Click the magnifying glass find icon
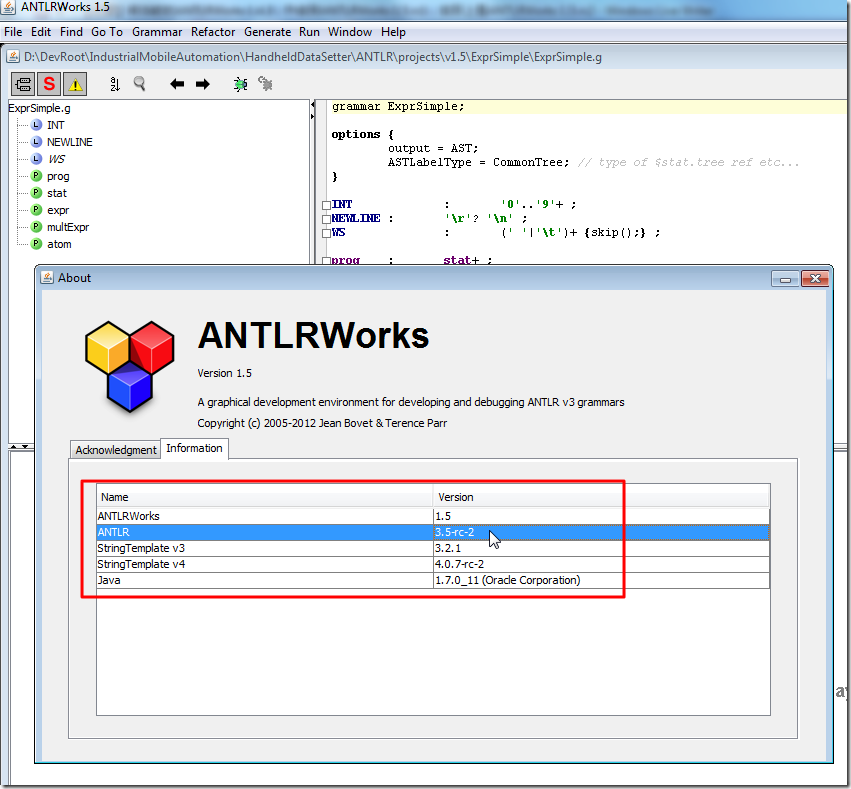Image resolution: width=851 pixels, height=789 pixels. pos(139,84)
